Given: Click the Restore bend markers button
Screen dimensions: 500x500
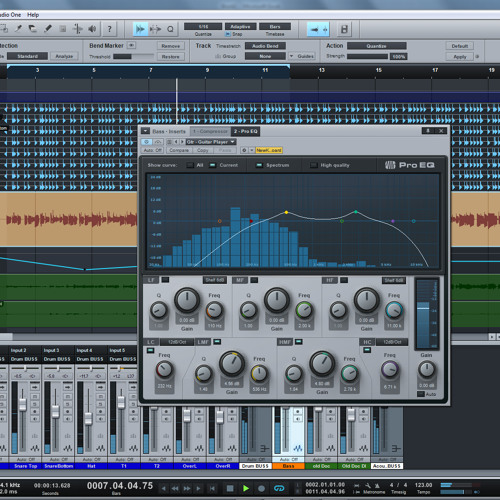Looking at the screenshot, I should click(x=171, y=56).
